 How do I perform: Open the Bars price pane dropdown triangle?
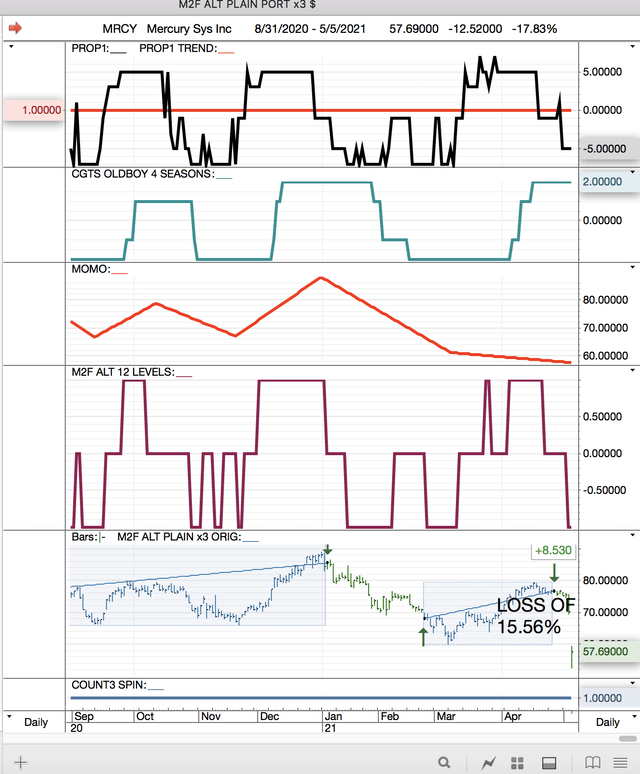(633, 535)
